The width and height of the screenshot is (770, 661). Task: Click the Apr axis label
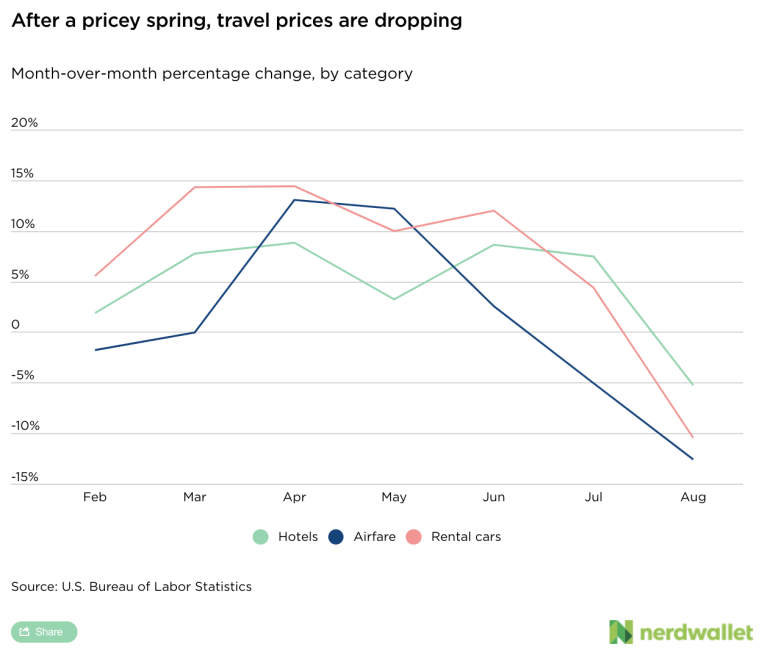coord(294,497)
